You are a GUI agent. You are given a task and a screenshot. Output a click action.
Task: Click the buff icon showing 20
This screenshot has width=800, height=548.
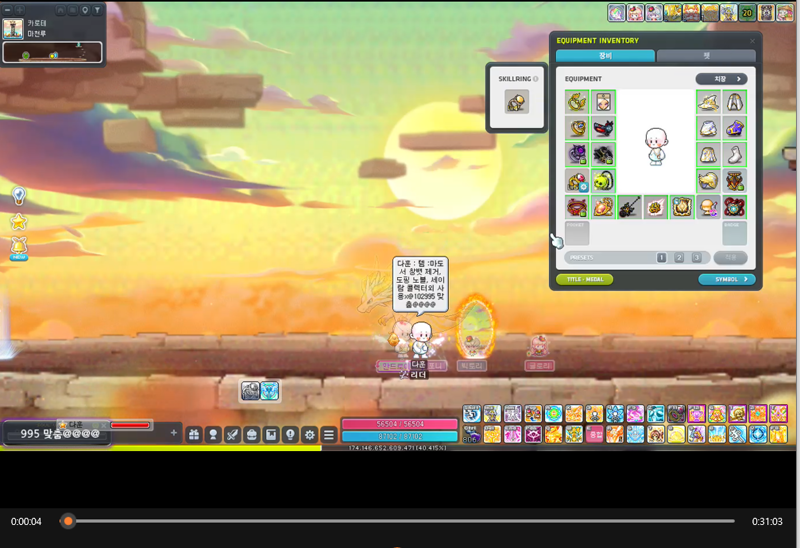tap(747, 13)
